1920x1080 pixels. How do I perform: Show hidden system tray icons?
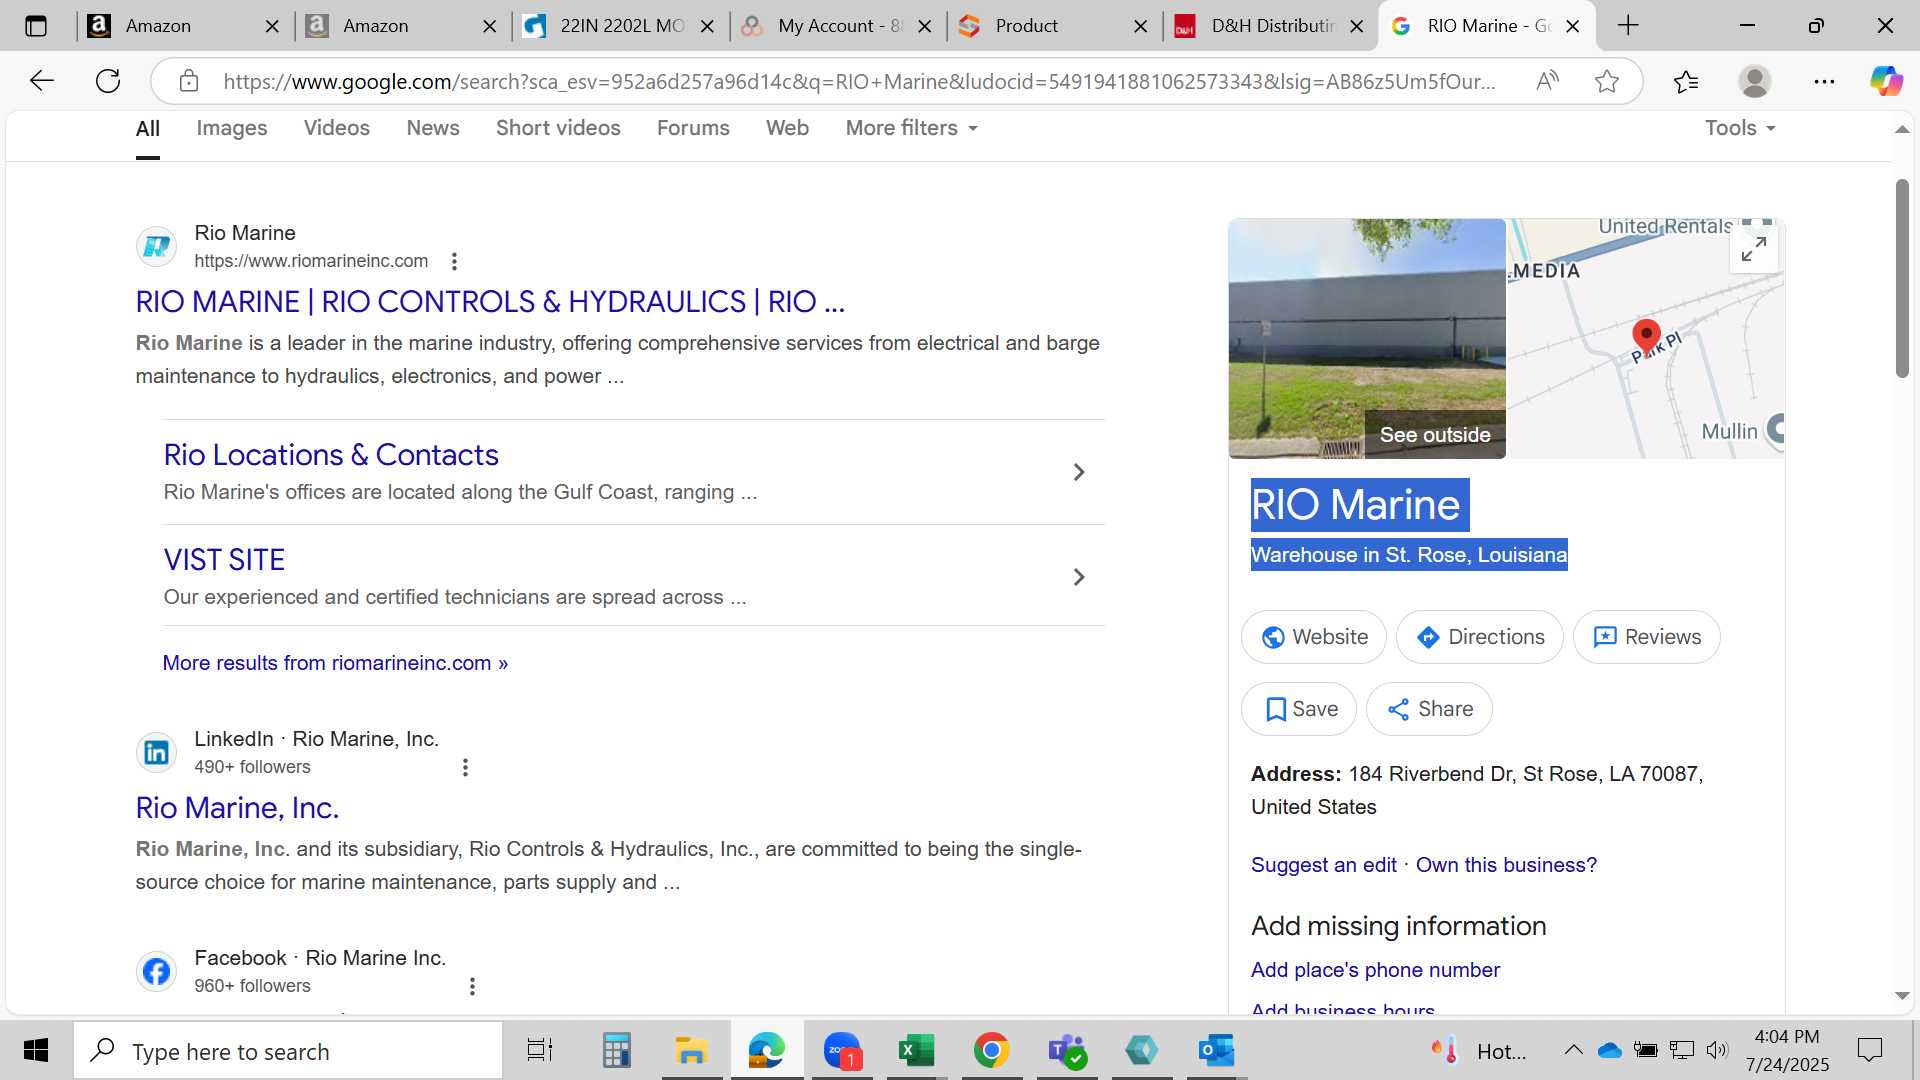click(x=1573, y=1050)
